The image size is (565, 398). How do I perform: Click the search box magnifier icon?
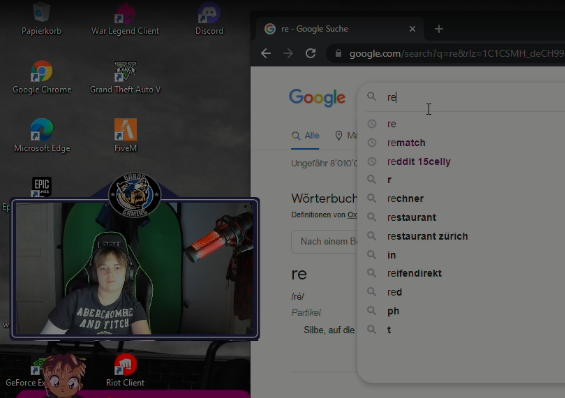point(371,97)
